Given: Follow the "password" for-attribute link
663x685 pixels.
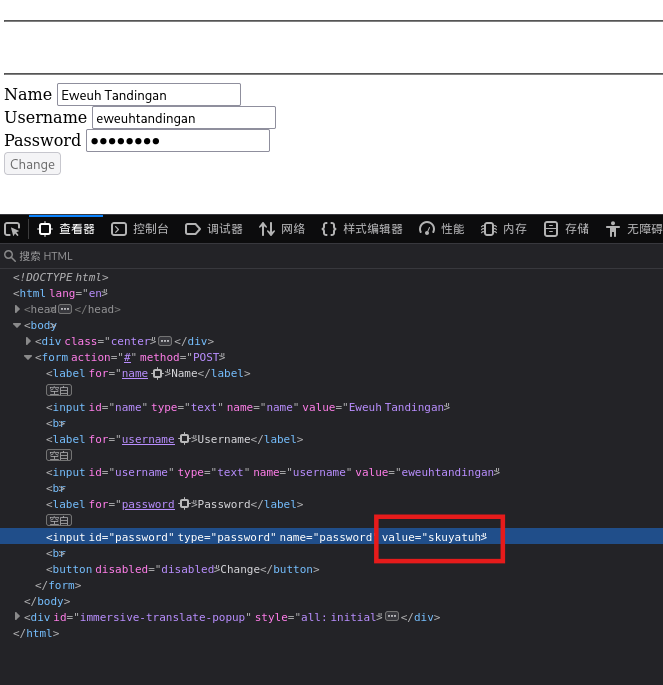Looking at the screenshot, I should point(148,504).
